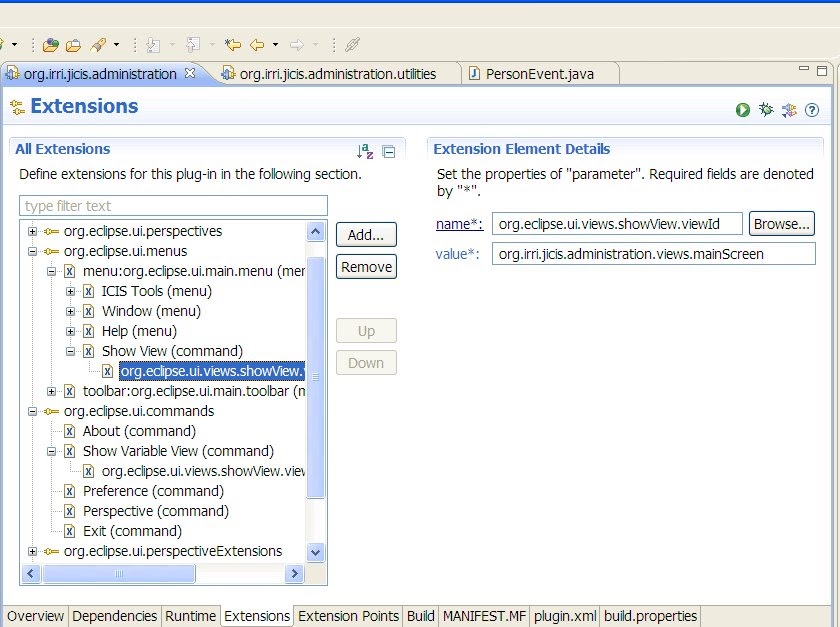Click the Search flashlight toolbar icon

99,45
